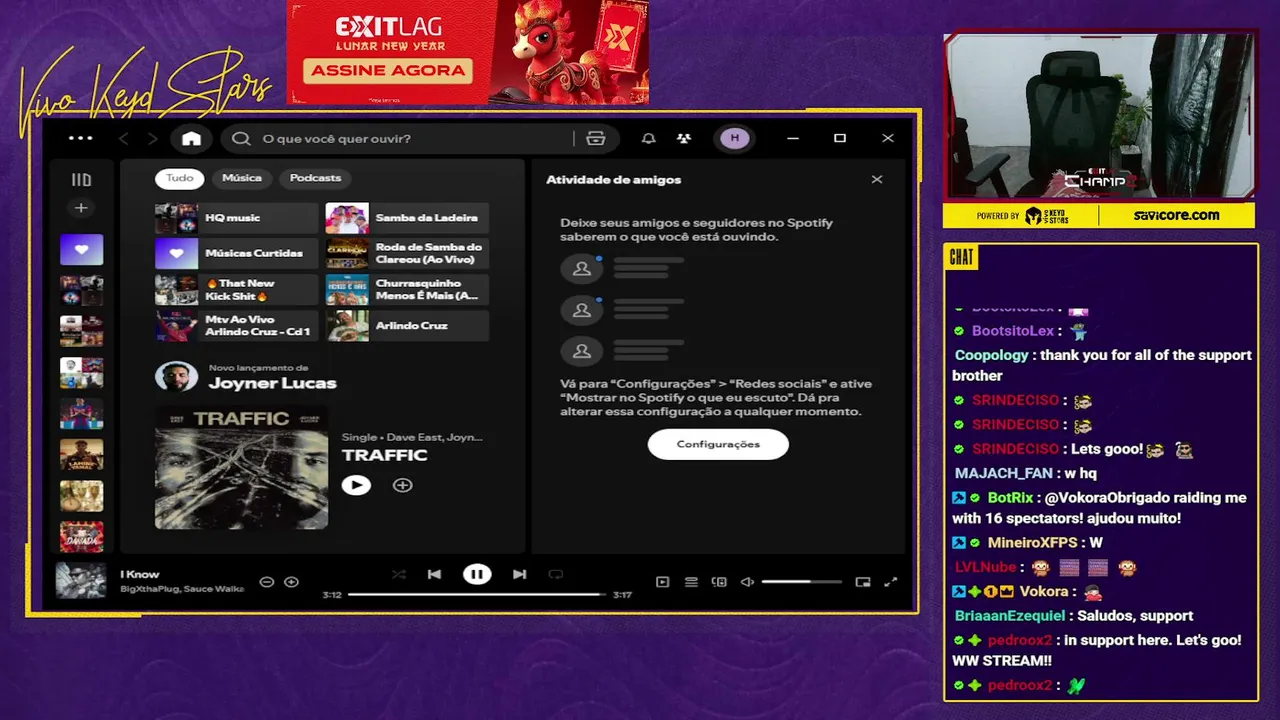Click username "MineiroXFPS" in chat
This screenshot has height=720, width=1280.
[x=1032, y=542]
